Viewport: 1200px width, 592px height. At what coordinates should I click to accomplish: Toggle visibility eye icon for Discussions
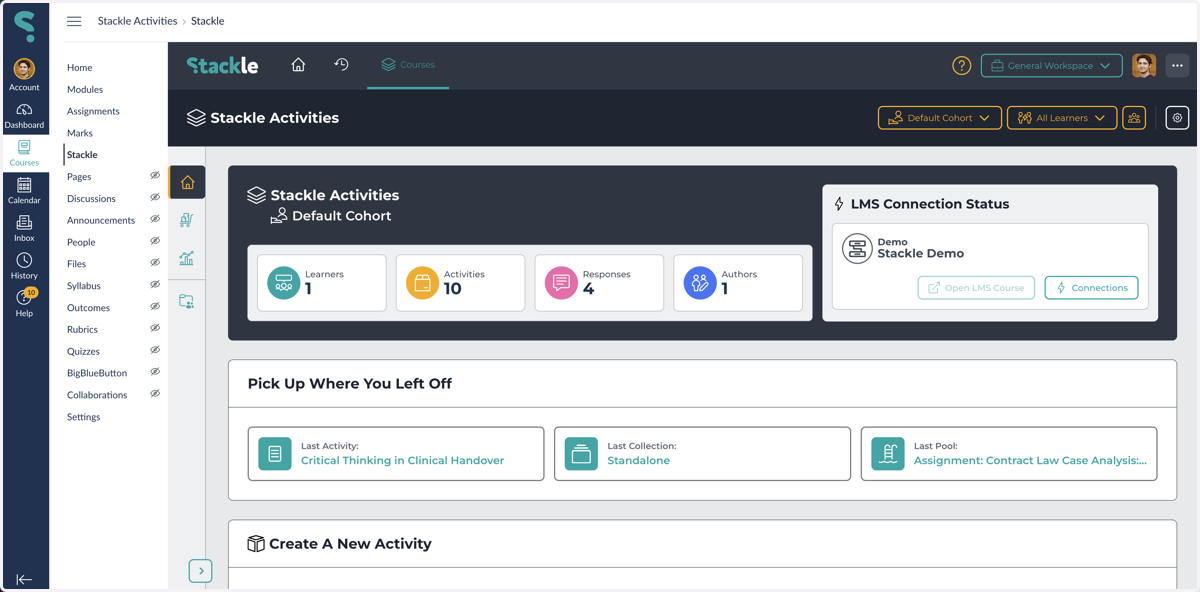point(155,198)
